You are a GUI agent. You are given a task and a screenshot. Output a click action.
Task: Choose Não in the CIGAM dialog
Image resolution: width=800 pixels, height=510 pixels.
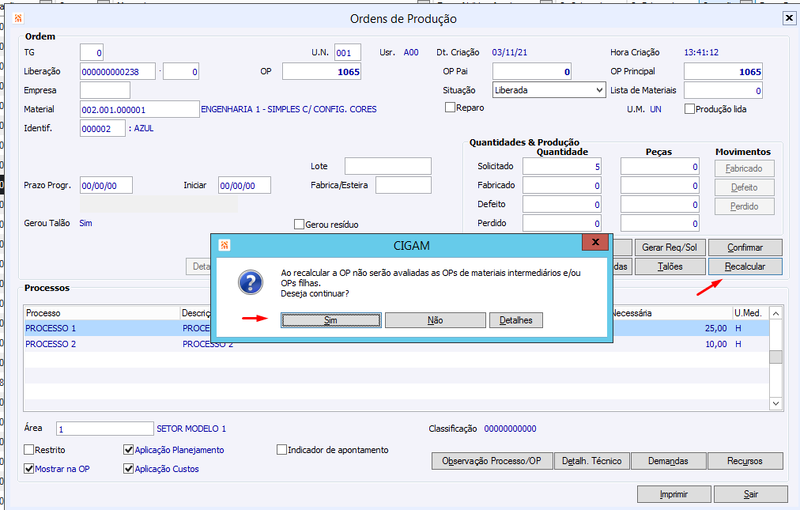tap(435, 320)
